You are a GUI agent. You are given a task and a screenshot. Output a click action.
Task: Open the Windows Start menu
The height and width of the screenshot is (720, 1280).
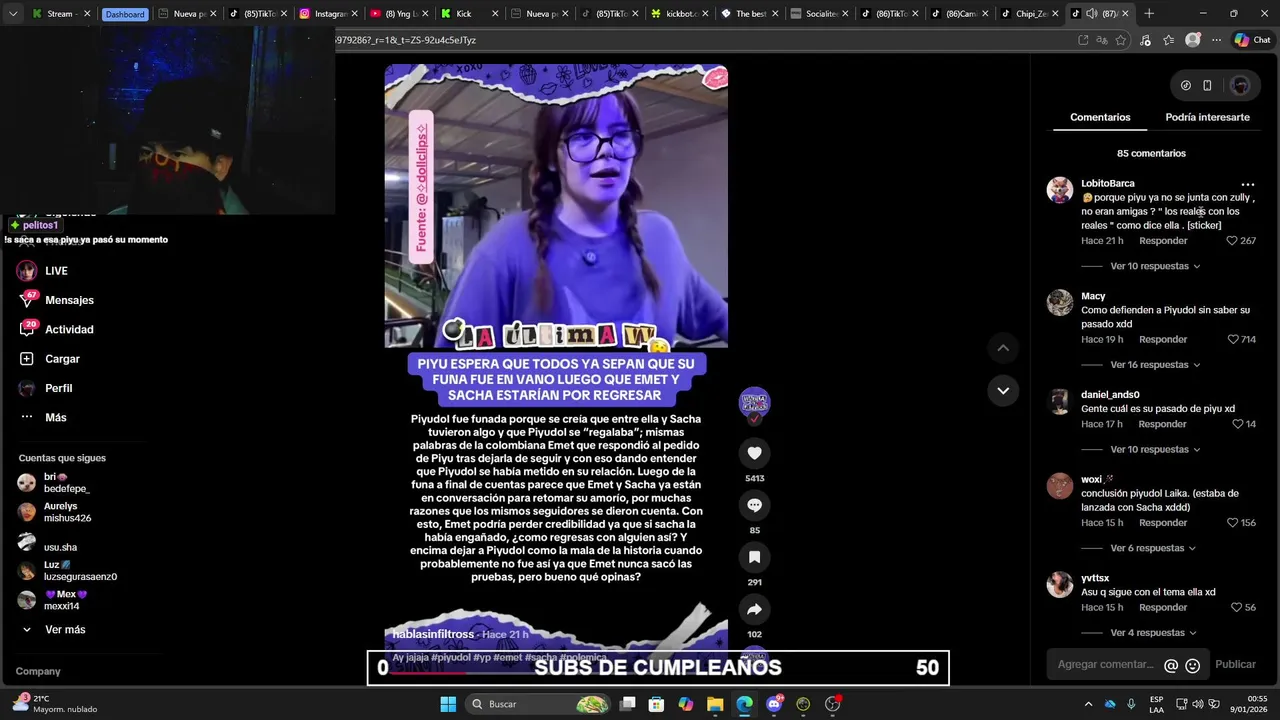[448, 704]
